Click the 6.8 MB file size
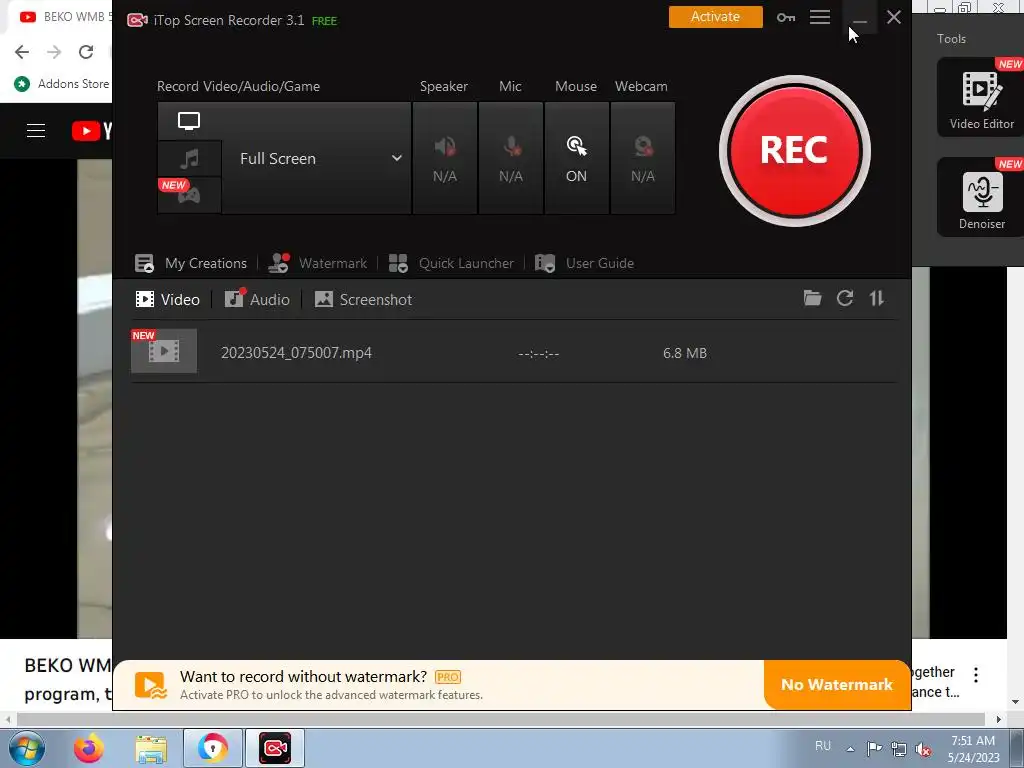 [684, 353]
